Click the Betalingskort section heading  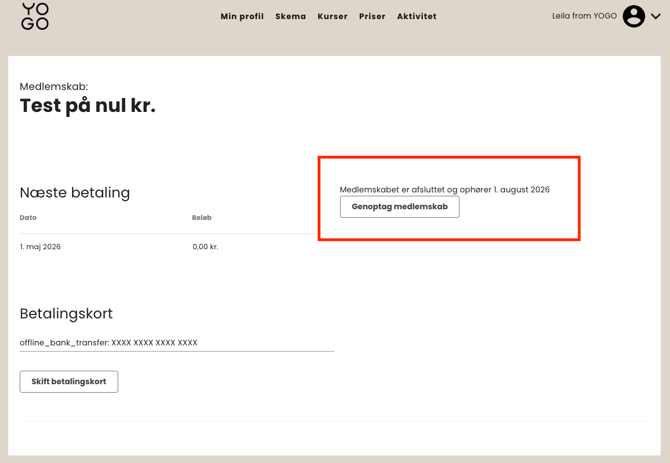[66, 314]
